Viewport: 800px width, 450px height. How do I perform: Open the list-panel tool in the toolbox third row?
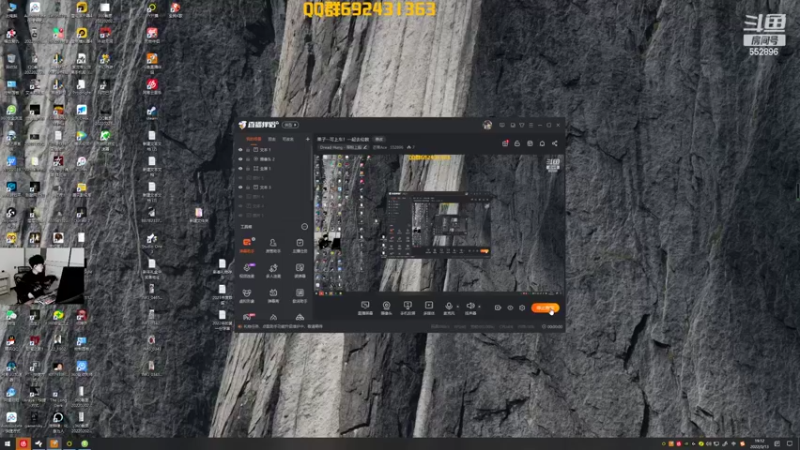click(x=299, y=295)
